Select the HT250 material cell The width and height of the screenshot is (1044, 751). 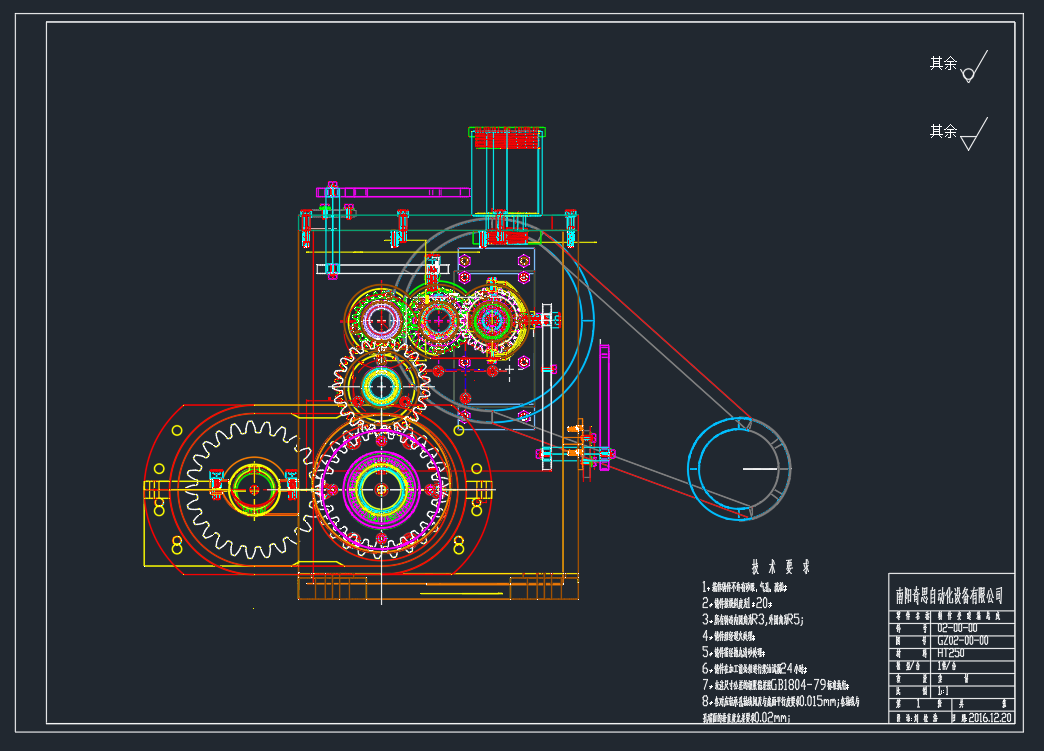951,651
